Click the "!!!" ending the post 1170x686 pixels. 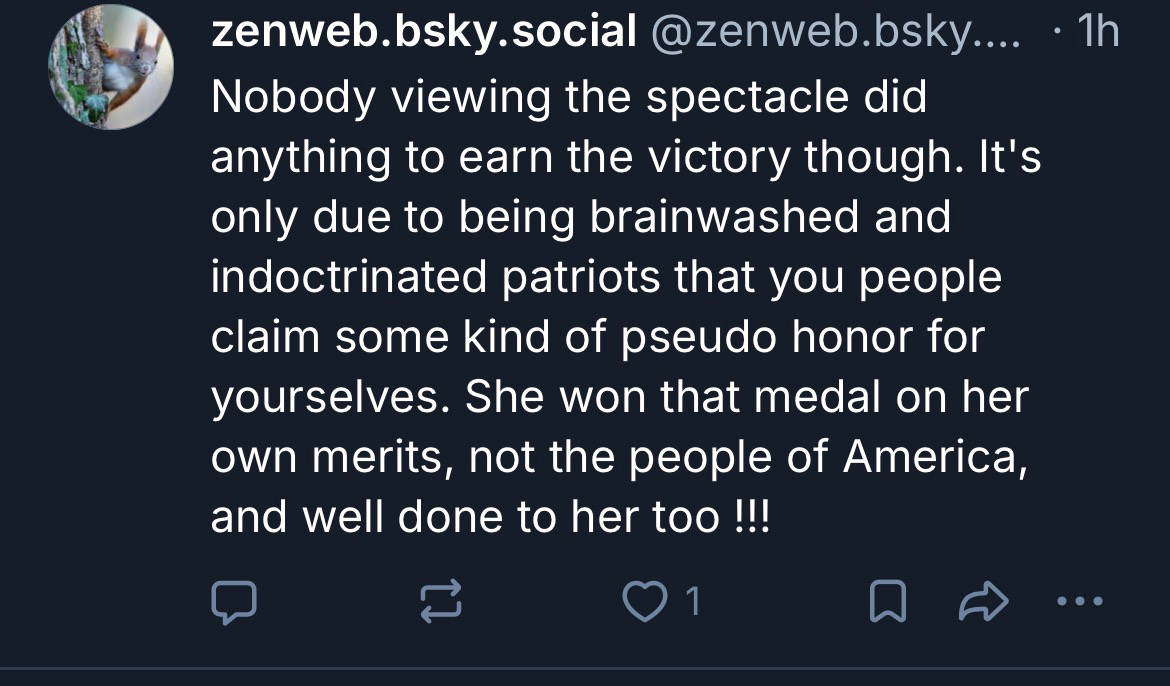pos(751,517)
